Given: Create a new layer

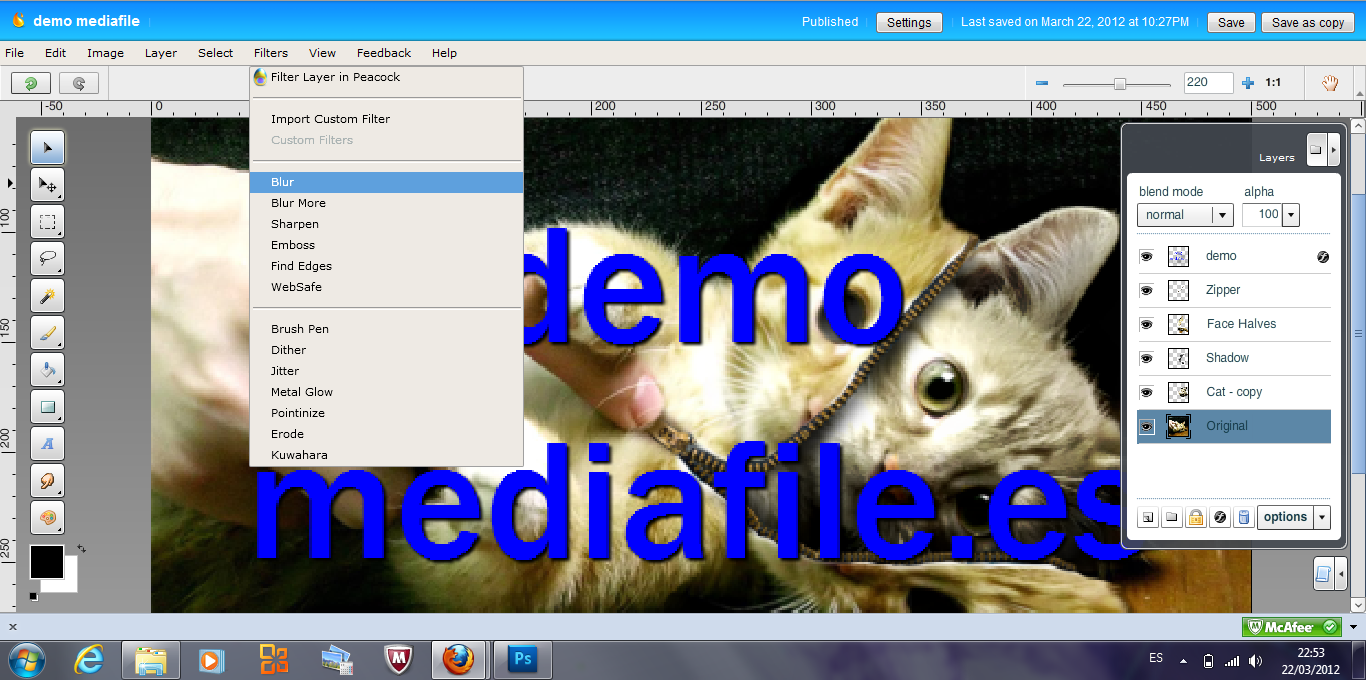Looking at the screenshot, I should point(1147,517).
